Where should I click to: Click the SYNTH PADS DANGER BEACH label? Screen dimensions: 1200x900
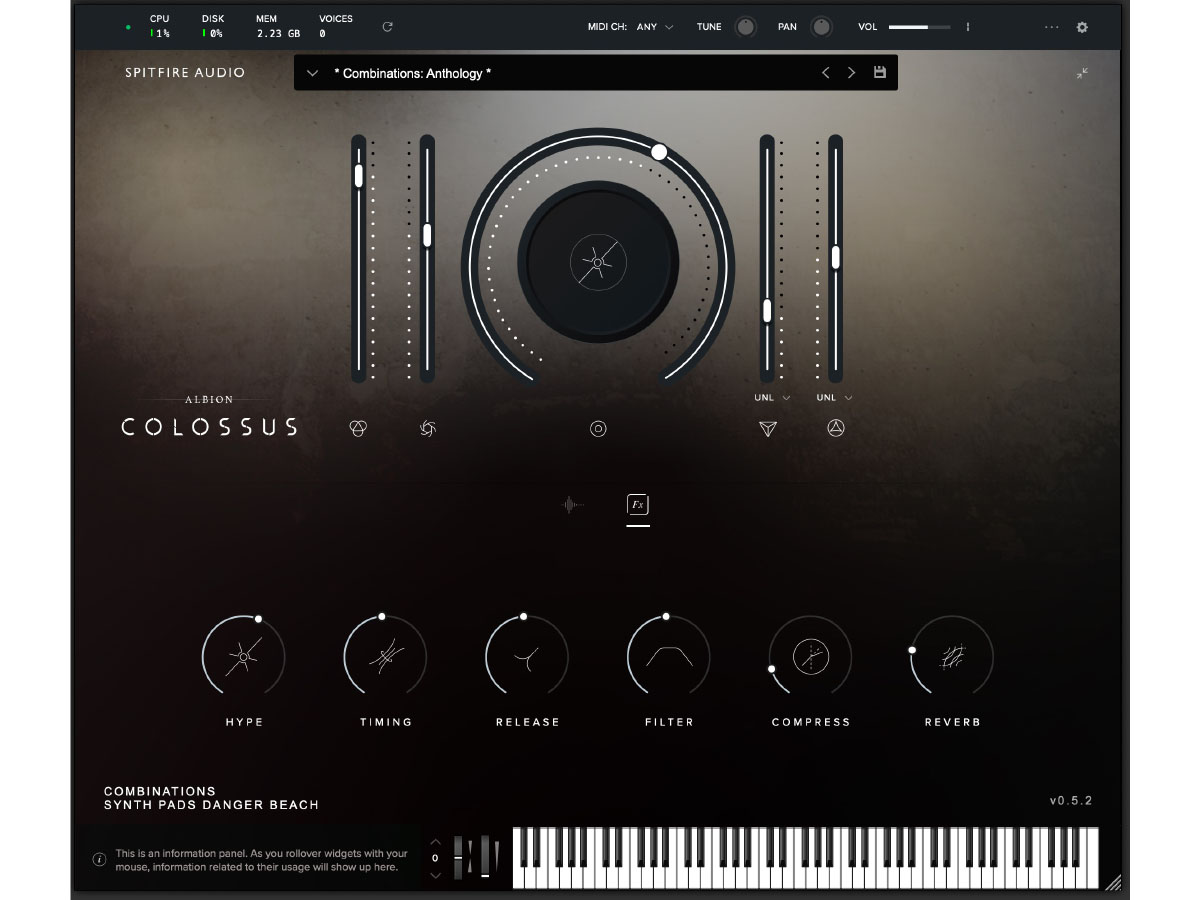(x=211, y=804)
